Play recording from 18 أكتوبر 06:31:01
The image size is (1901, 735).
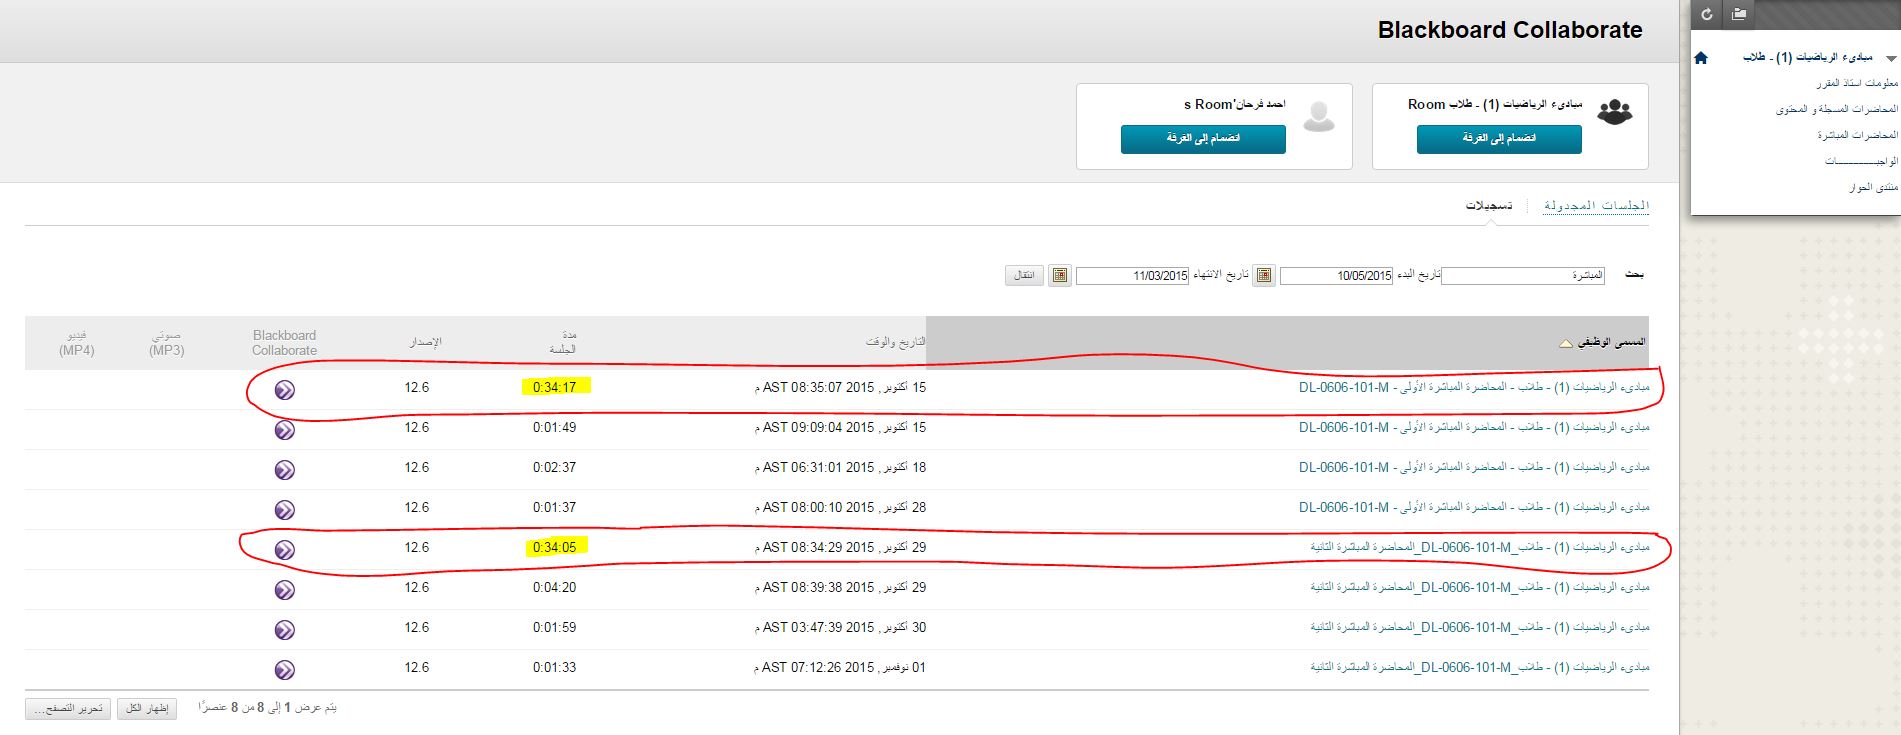[x=285, y=469]
